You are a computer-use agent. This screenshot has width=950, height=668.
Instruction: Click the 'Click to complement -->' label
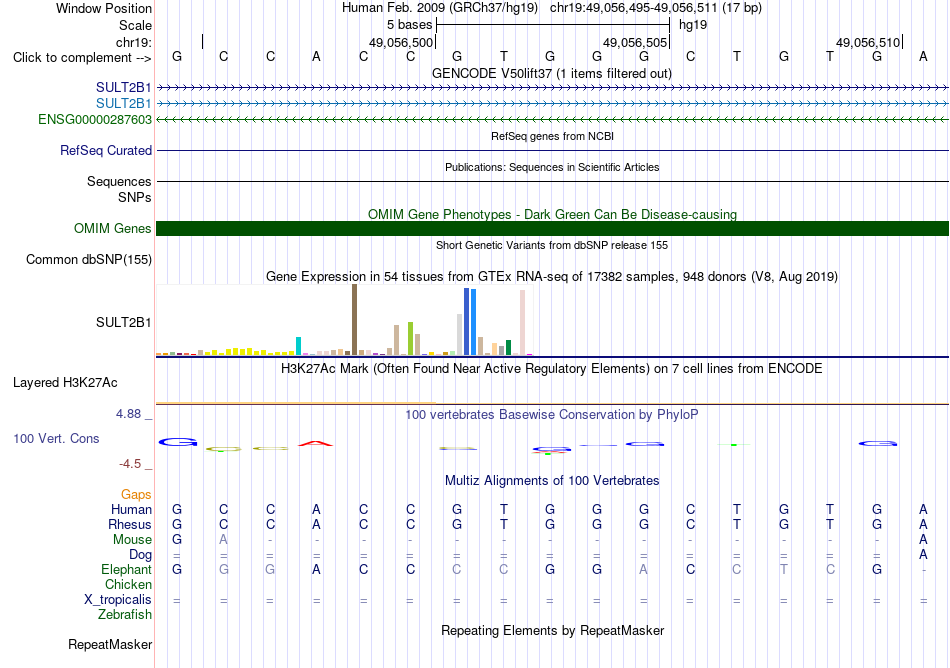point(82,58)
